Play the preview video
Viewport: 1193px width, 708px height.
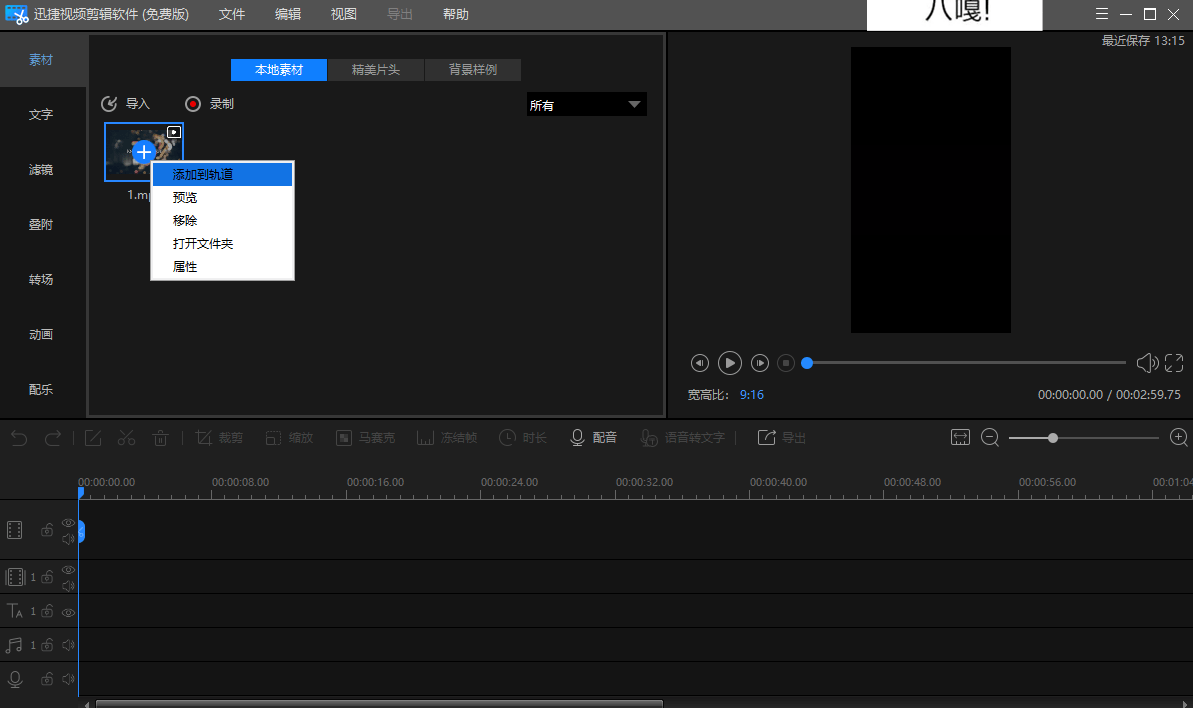tap(729, 363)
